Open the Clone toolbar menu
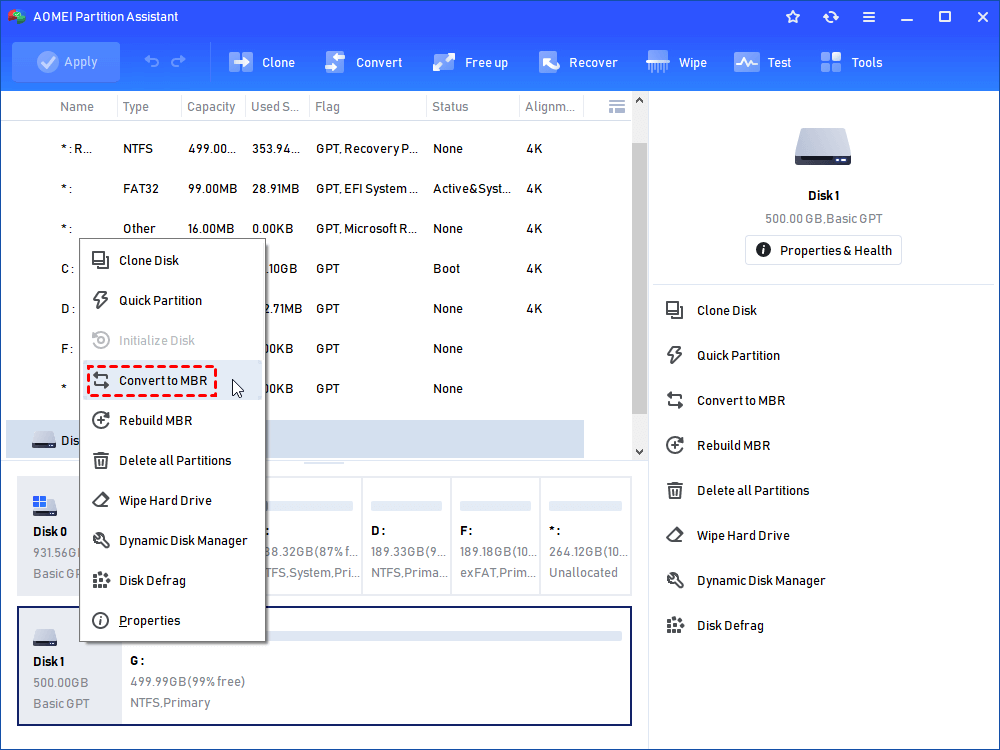This screenshot has width=1000, height=750. pyautogui.click(x=261, y=62)
